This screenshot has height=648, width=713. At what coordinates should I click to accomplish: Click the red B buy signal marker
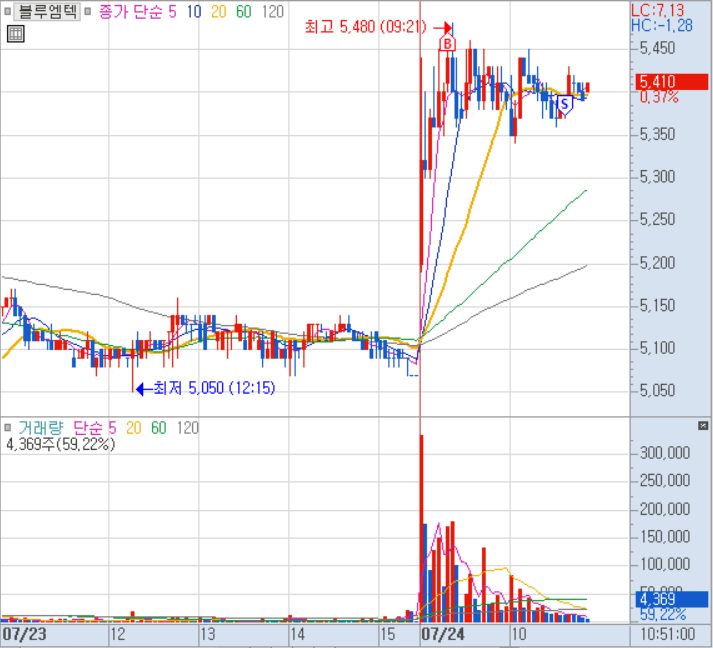(x=447, y=44)
